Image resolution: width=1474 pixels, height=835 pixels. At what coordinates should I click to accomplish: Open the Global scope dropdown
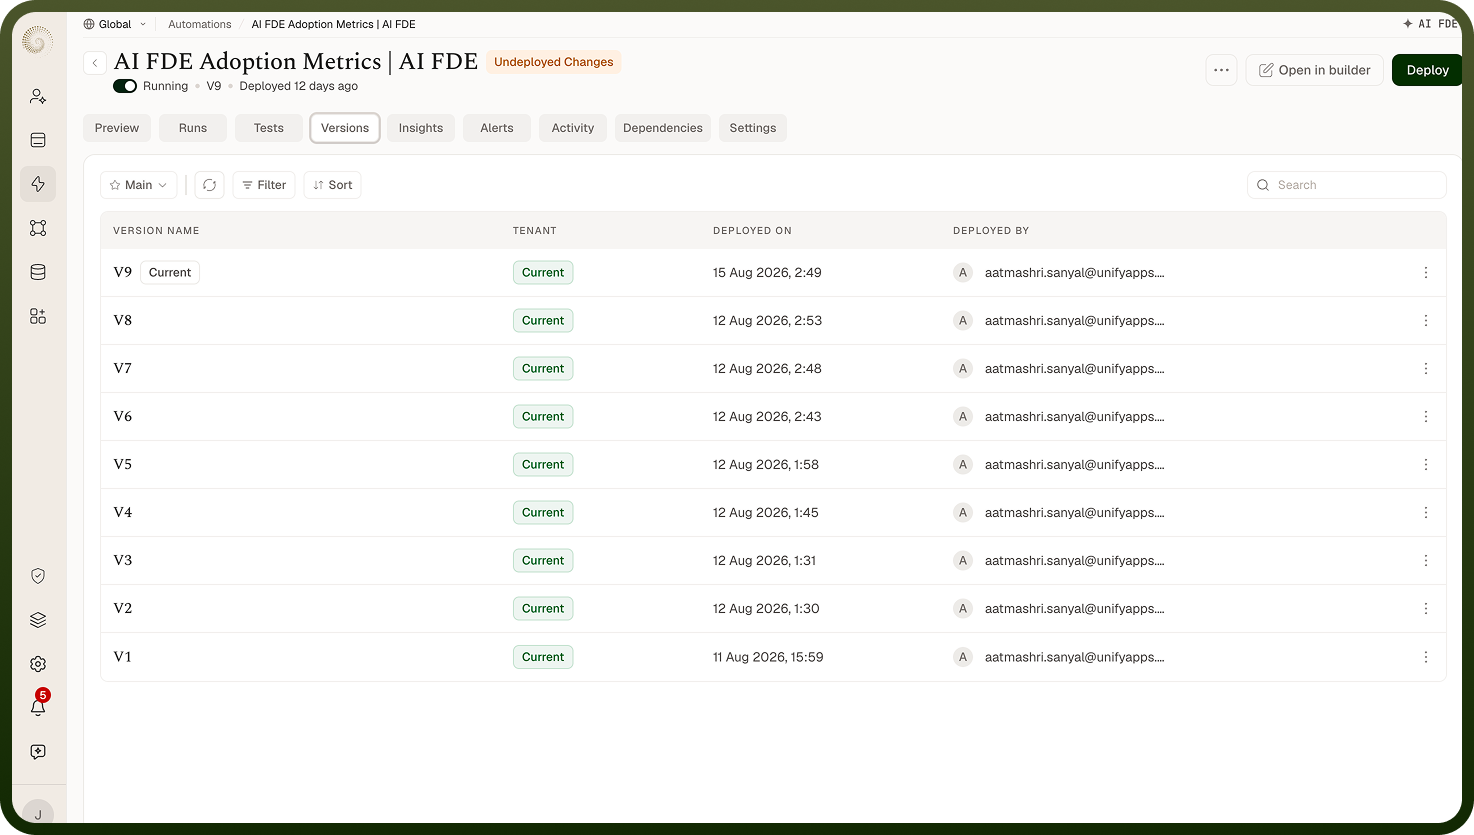coord(115,24)
